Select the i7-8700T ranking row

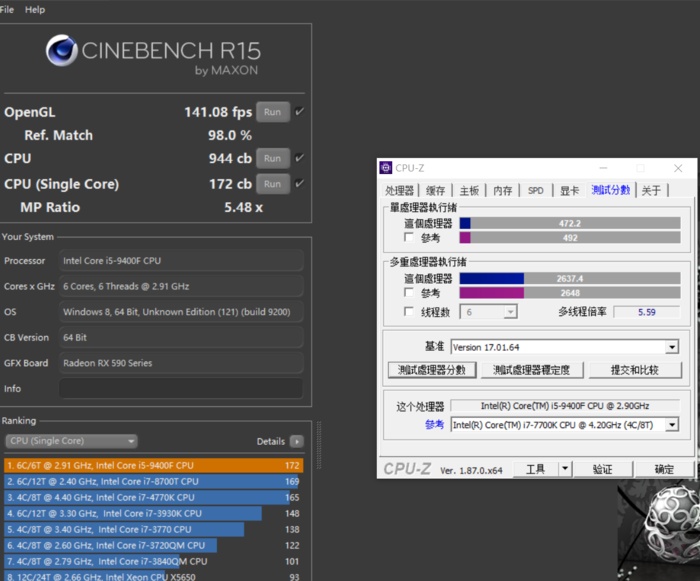154,481
